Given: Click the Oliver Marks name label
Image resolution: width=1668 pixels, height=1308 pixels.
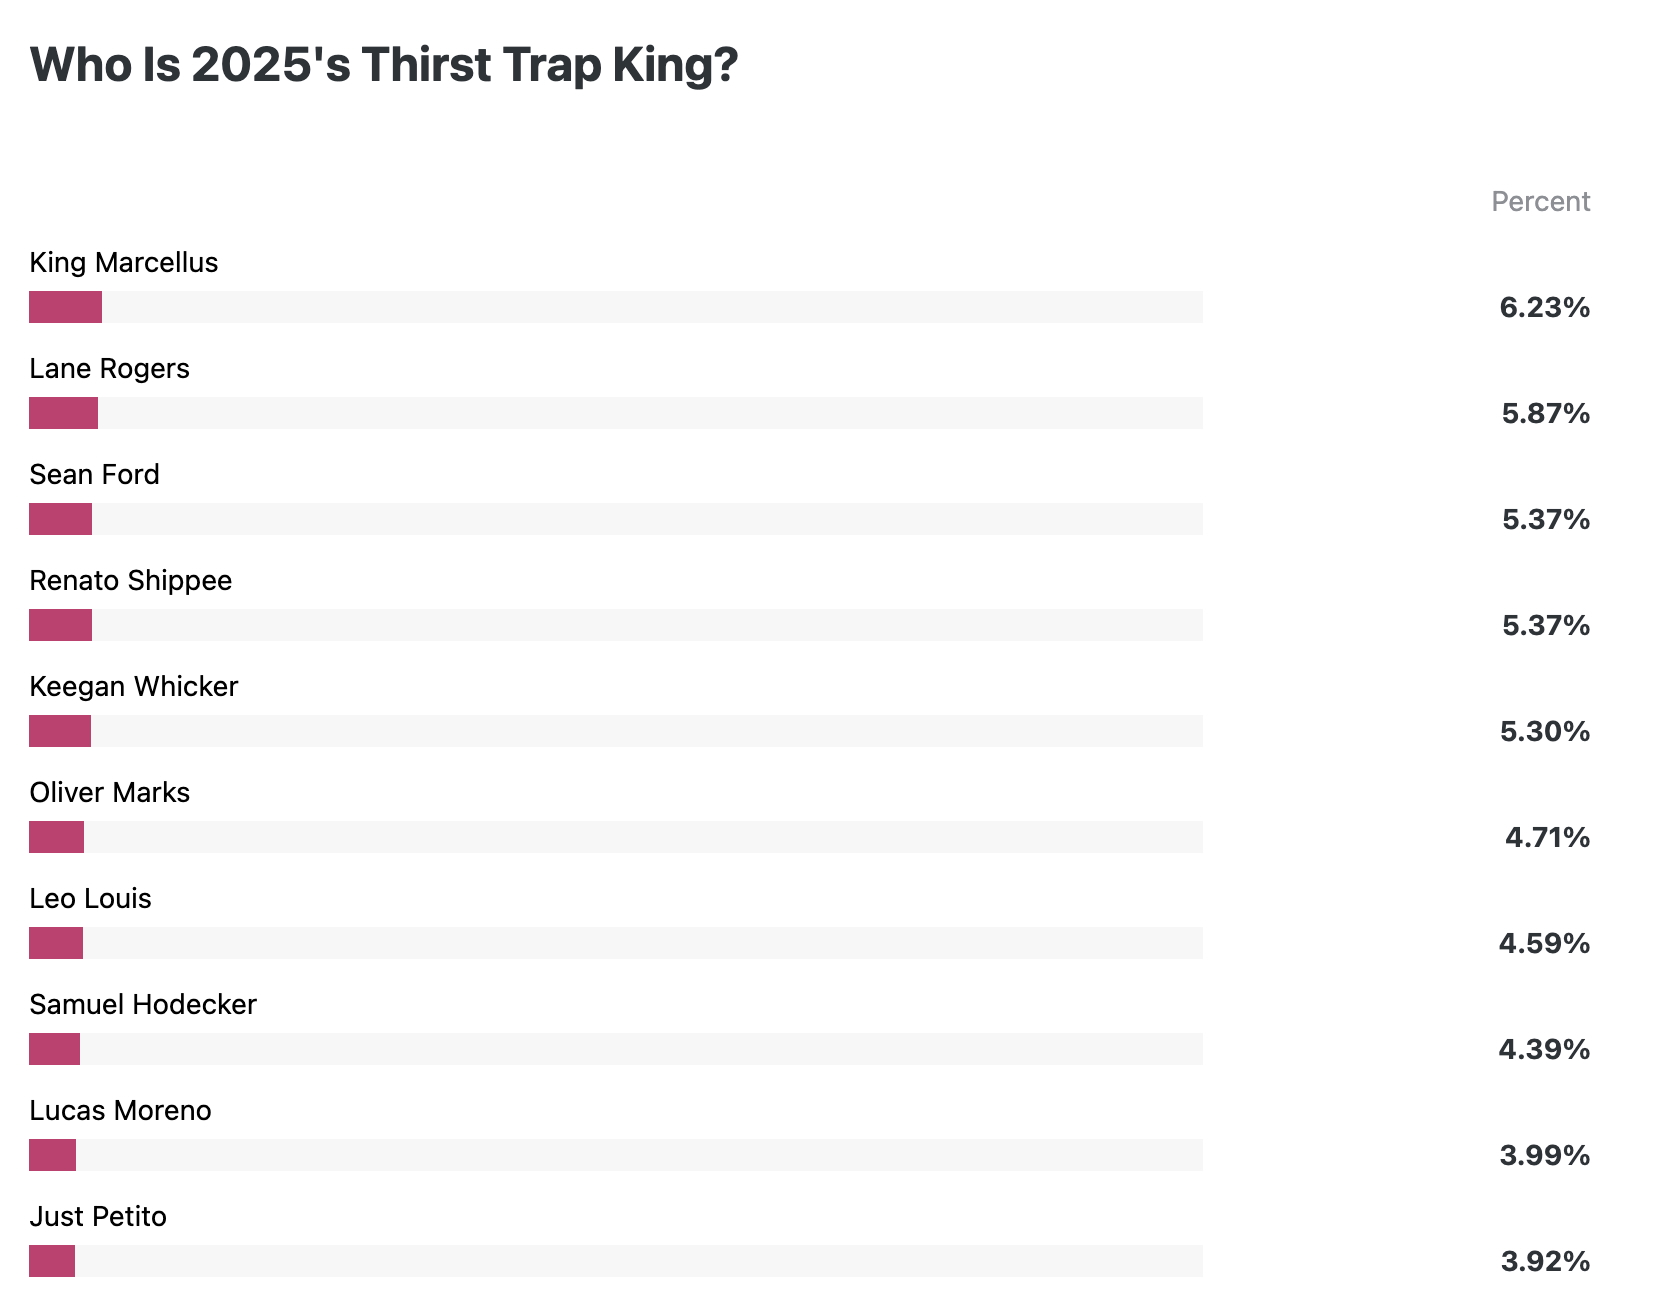Looking at the screenshot, I should click(109, 793).
